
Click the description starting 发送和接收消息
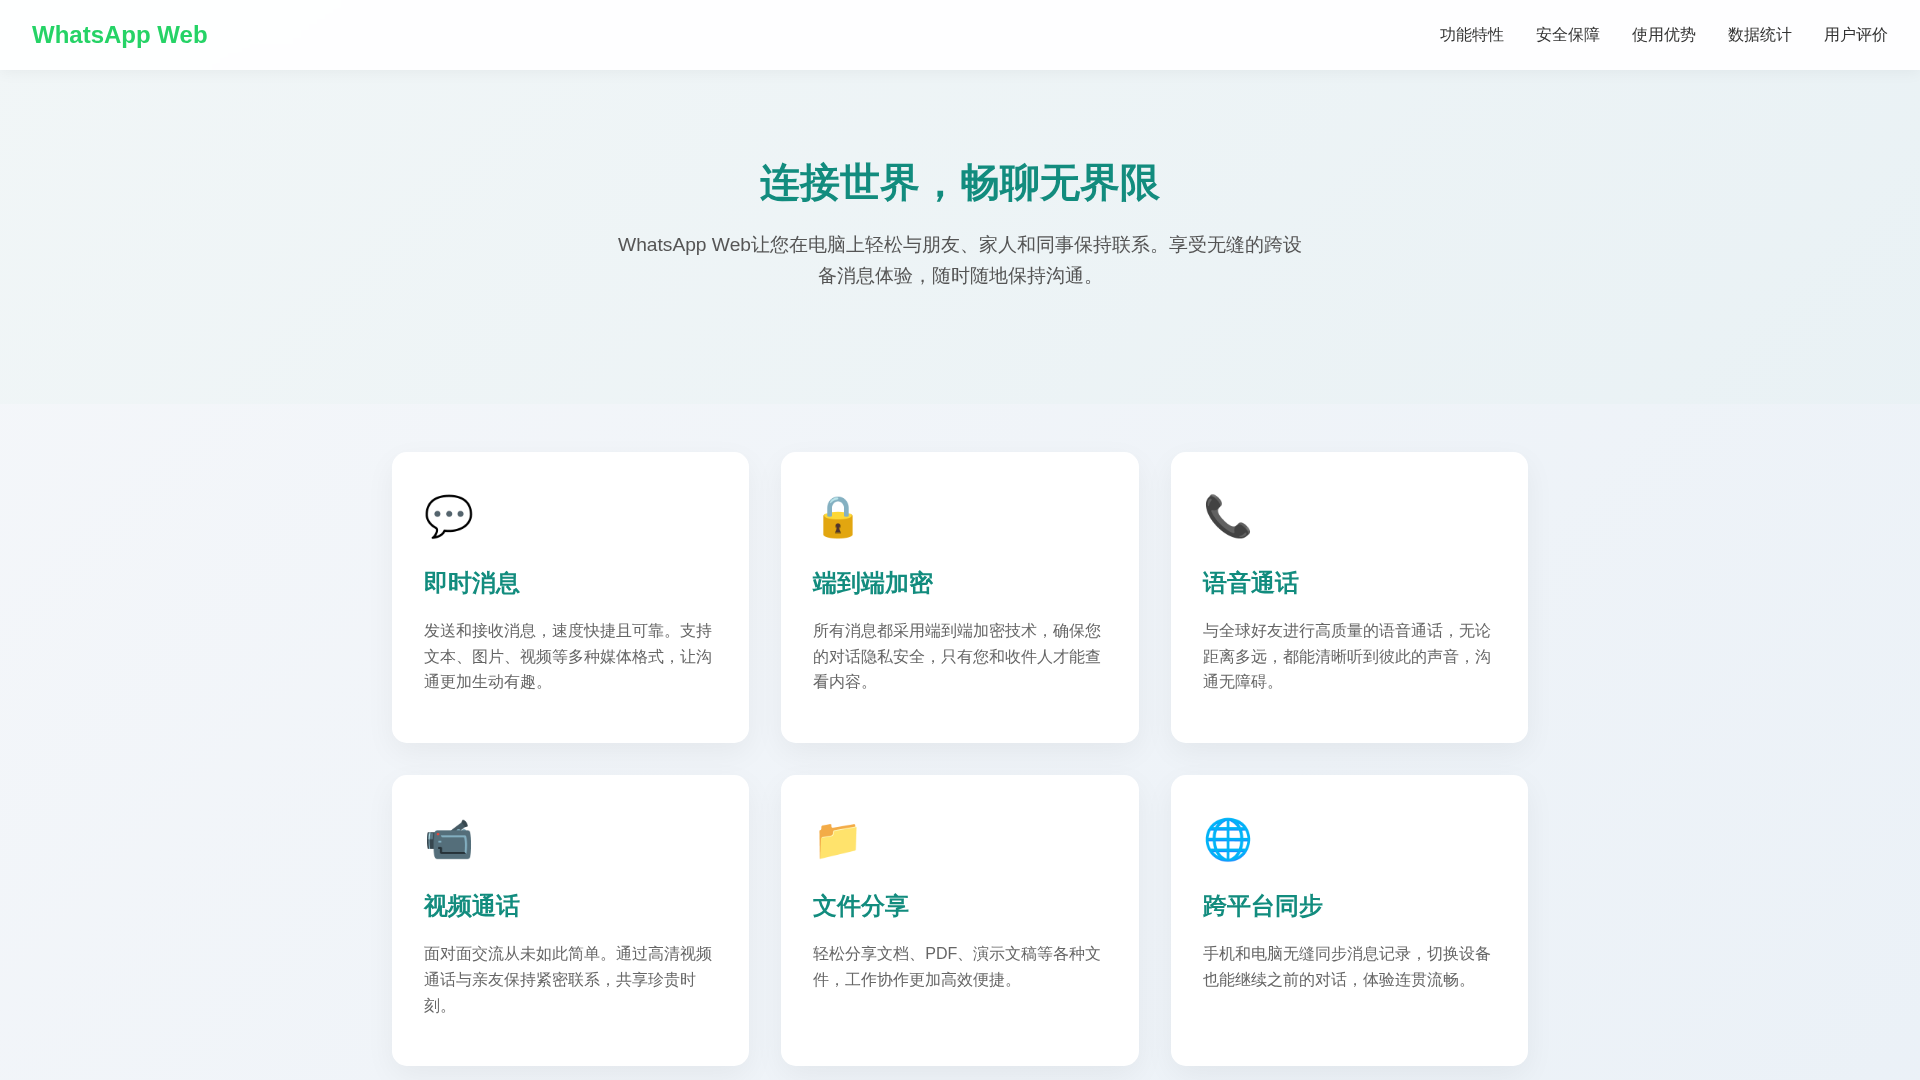[569, 656]
